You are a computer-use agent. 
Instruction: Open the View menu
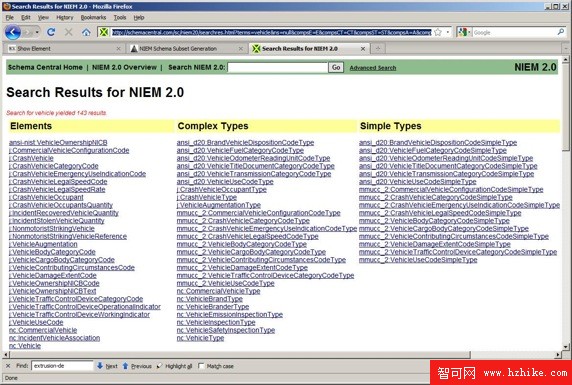pyautogui.click(x=43, y=17)
